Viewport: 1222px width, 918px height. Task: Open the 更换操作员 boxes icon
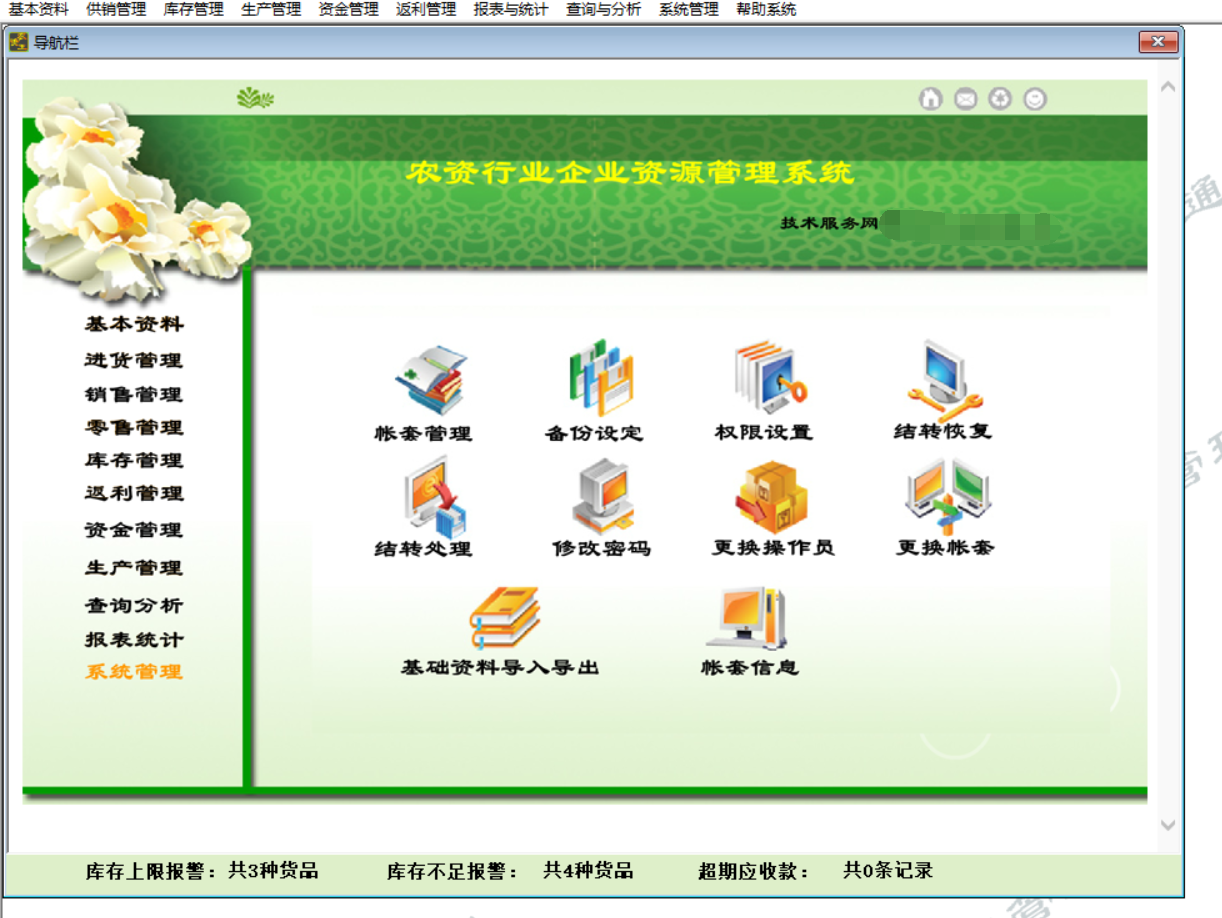pos(770,497)
